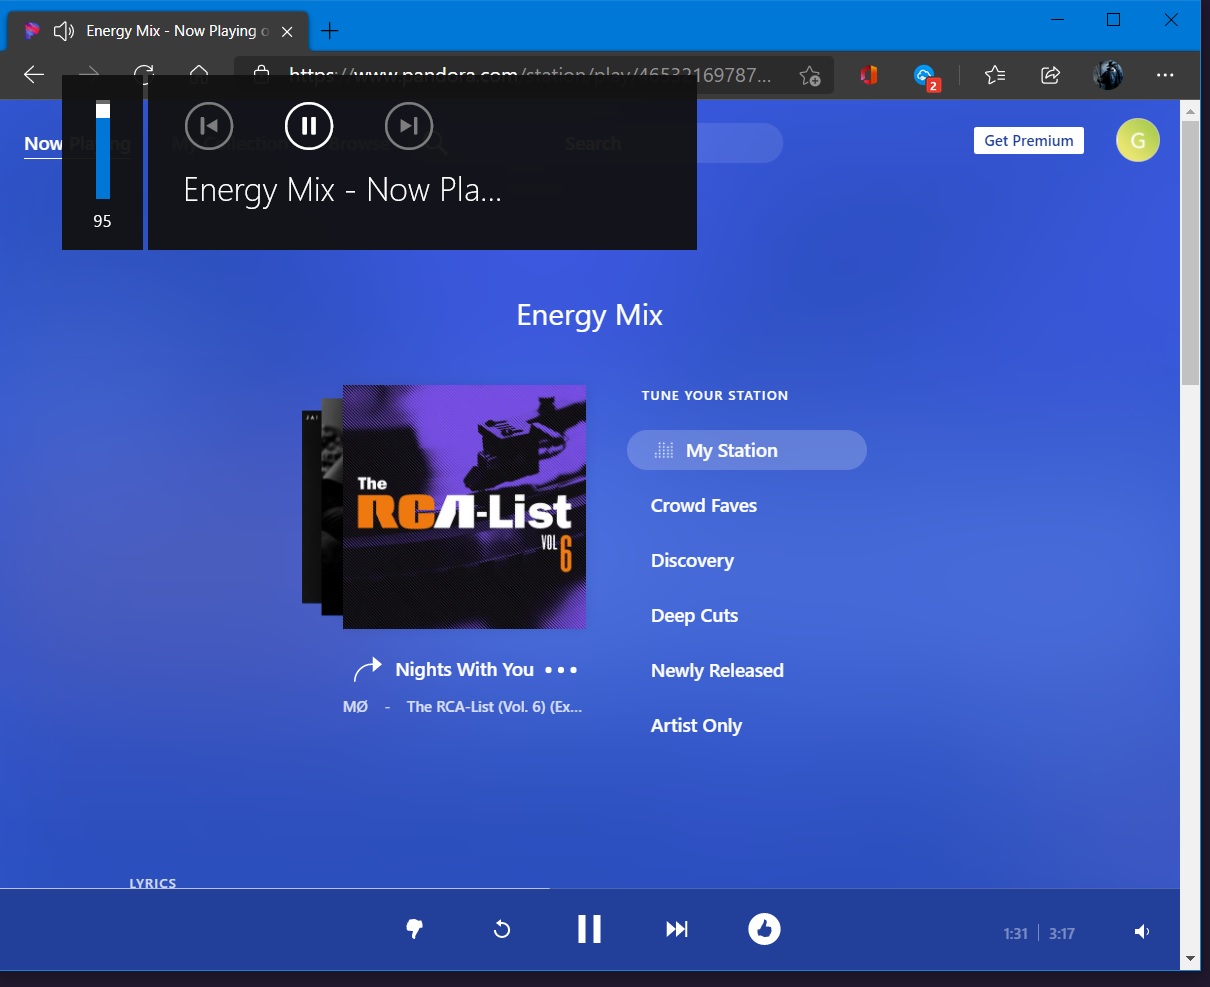This screenshot has height=987, width=1210.
Task: Enable Artist Only station mode
Action: [x=696, y=725]
